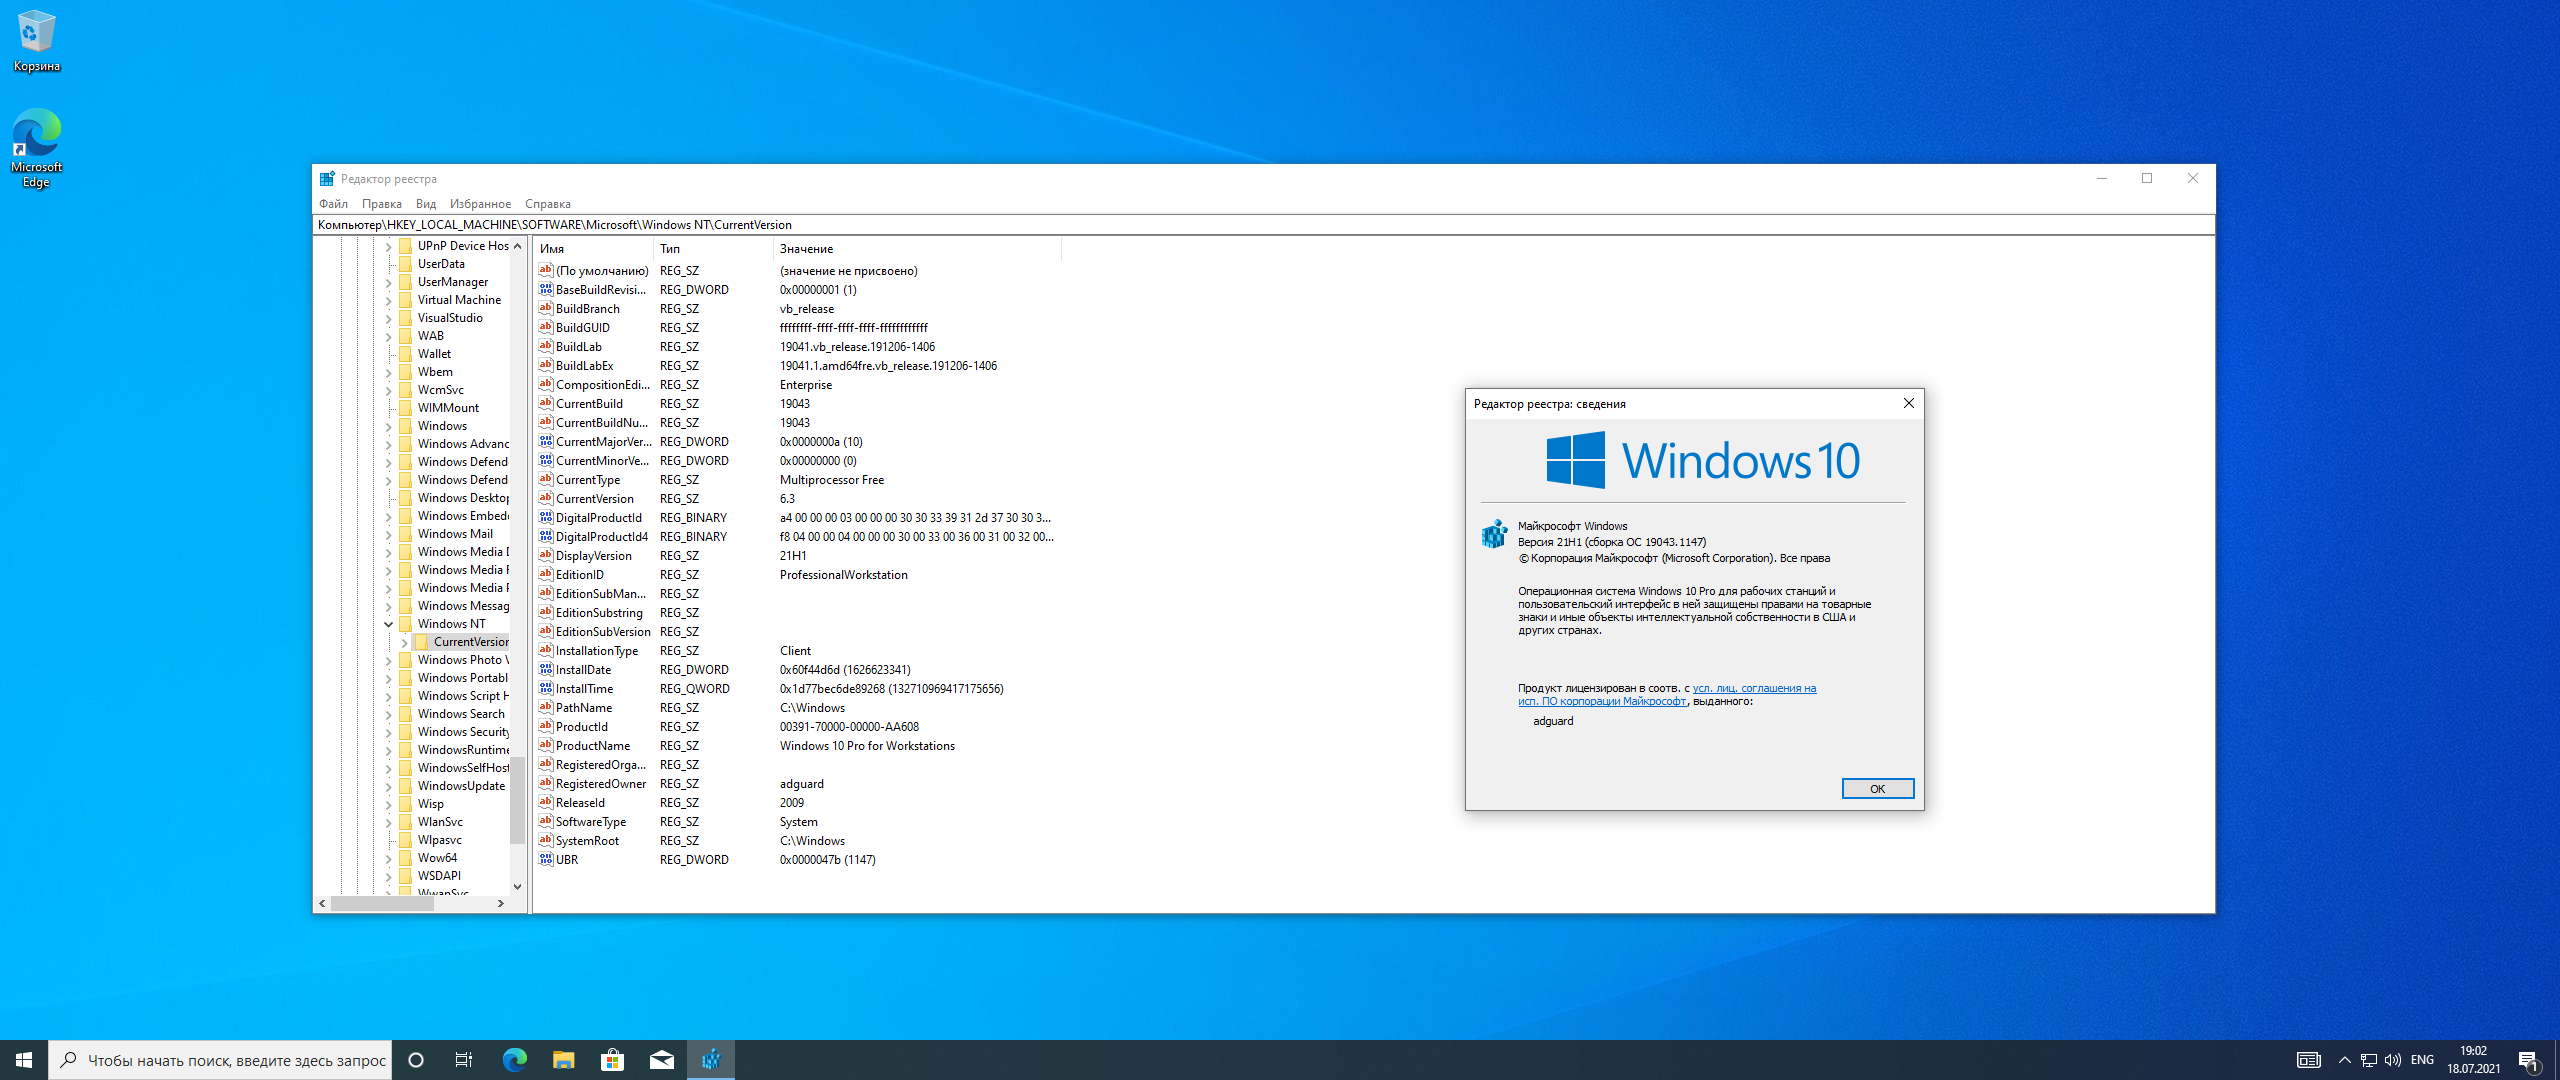The width and height of the screenshot is (2560, 1080).
Task: Expand the Windows Search tree node
Action: point(389,714)
